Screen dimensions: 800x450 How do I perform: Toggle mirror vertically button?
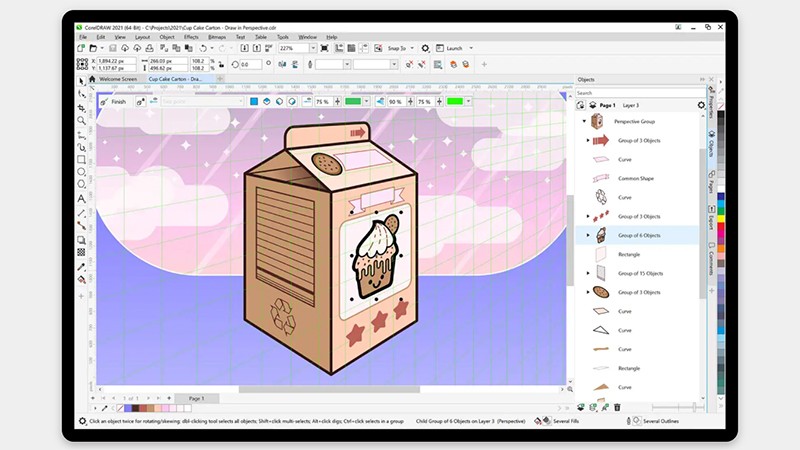pyautogui.click(x=295, y=65)
